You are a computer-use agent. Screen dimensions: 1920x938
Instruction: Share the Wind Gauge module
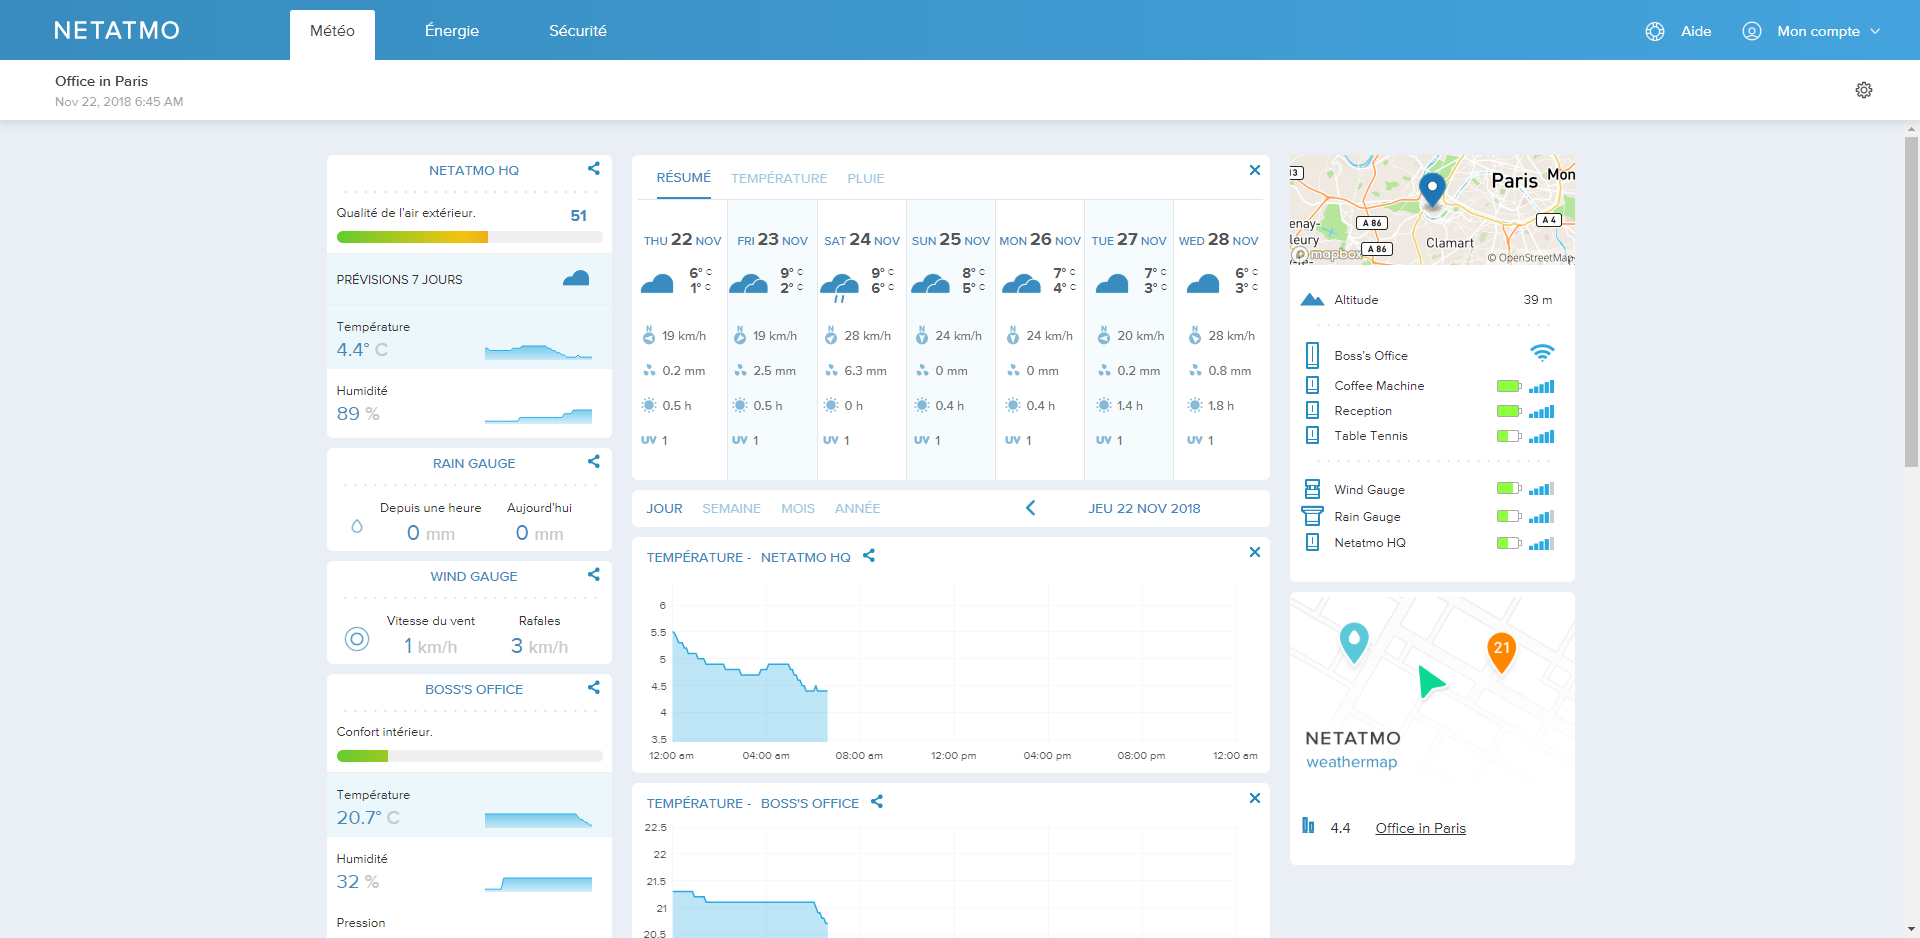[594, 575]
